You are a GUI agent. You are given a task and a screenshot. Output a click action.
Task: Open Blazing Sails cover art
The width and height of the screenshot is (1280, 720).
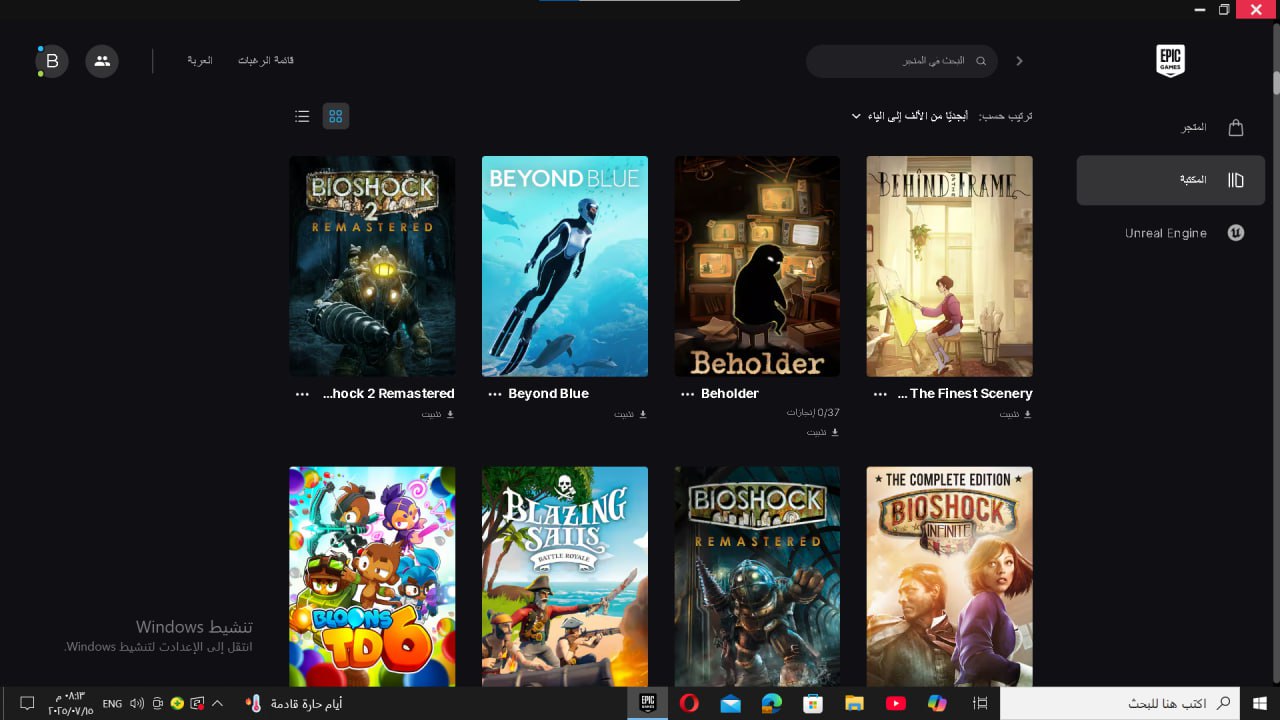coord(565,577)
